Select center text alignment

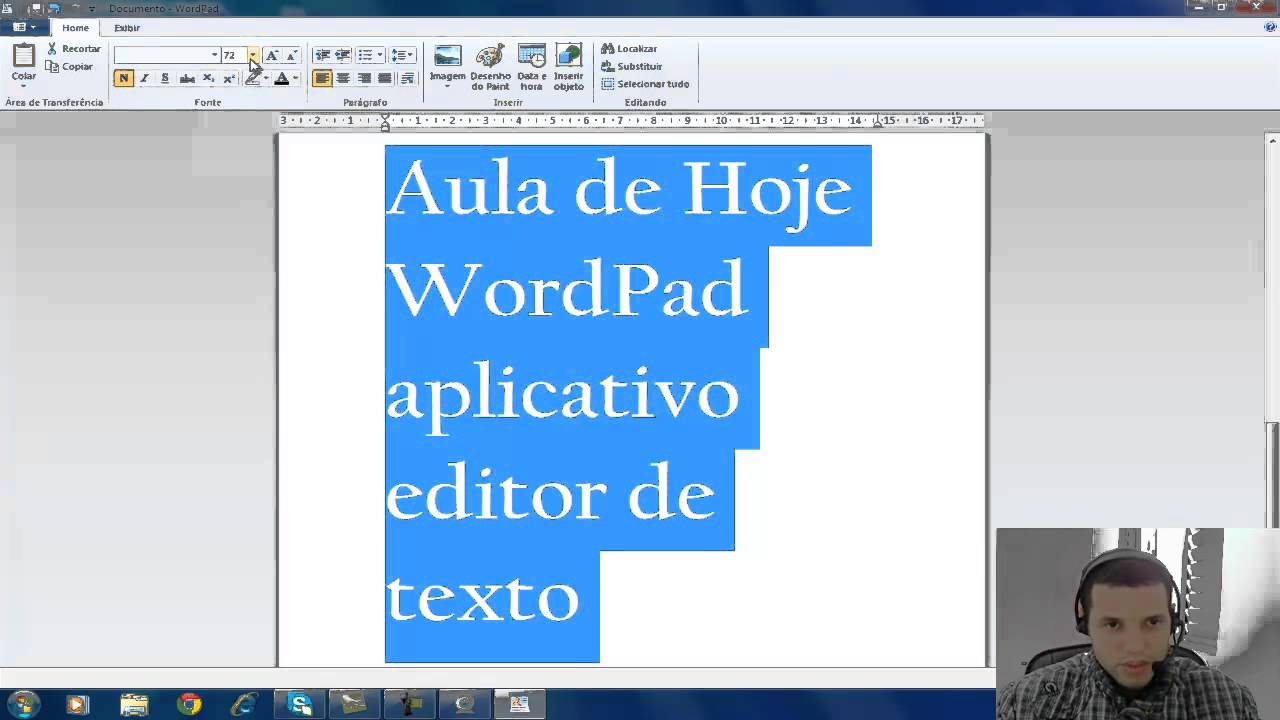click(x=343, y=78)
